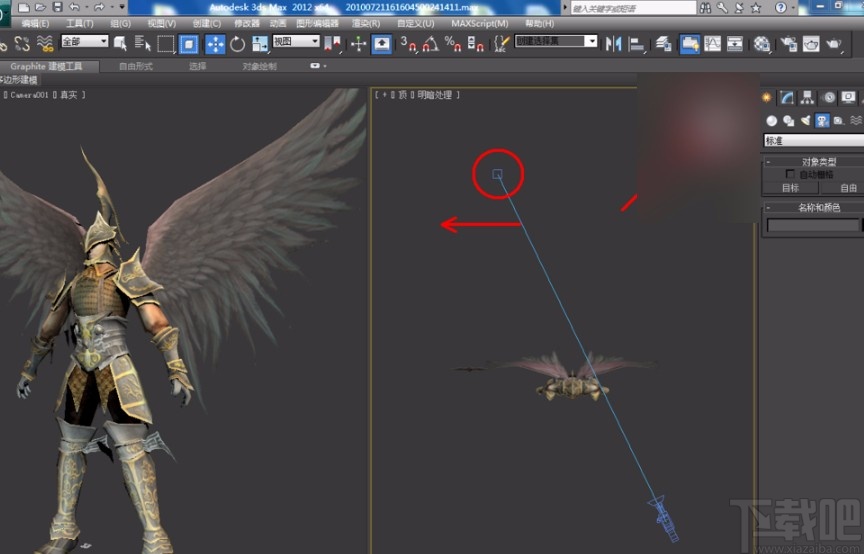Screen dimensions: 864x554
Task: Redo the last undone action
Action: point(99,7)
